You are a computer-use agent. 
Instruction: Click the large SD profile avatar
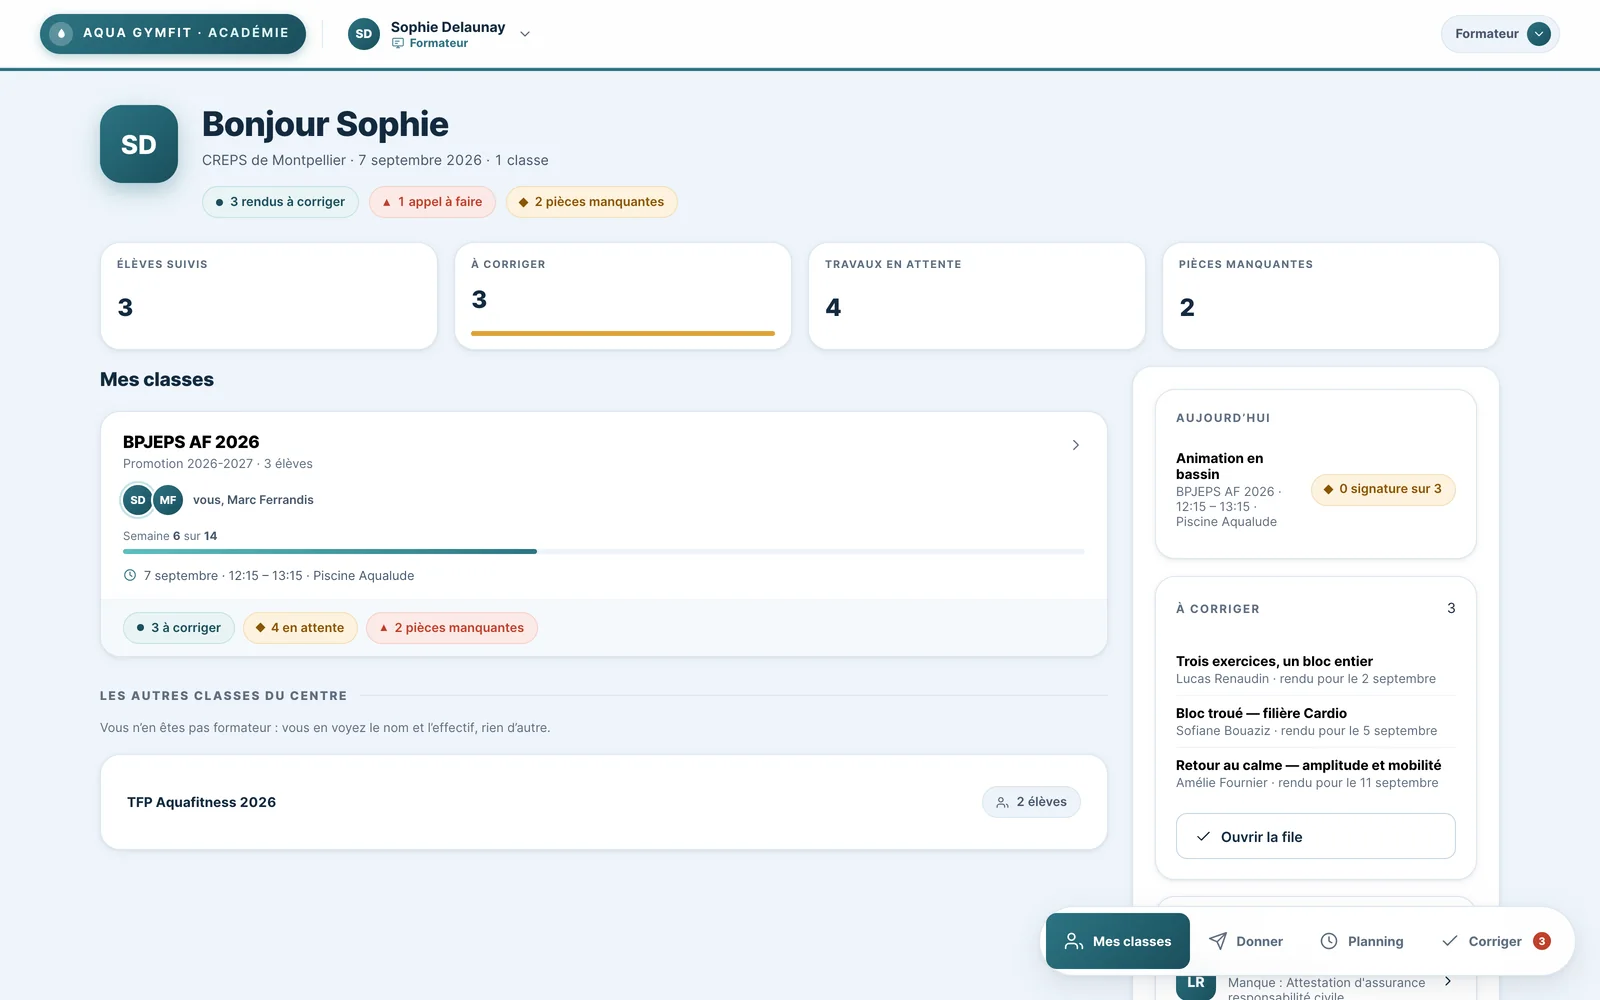pyautogui.click(x=139, y=144)
